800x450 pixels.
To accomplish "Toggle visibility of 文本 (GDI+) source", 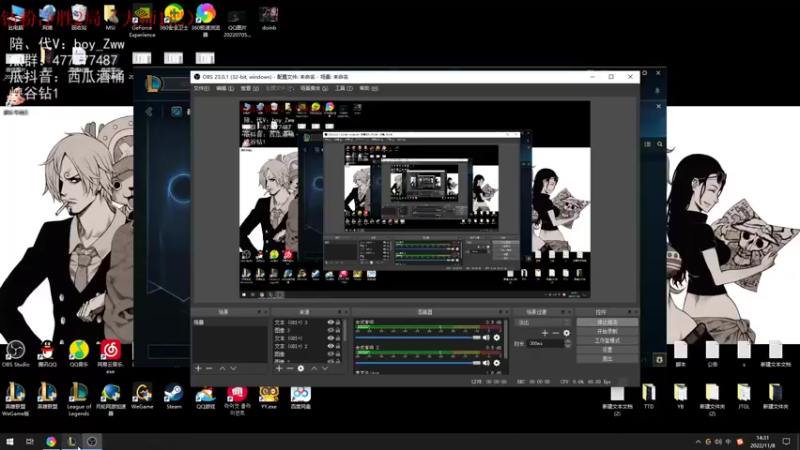I will click(331, 338).
